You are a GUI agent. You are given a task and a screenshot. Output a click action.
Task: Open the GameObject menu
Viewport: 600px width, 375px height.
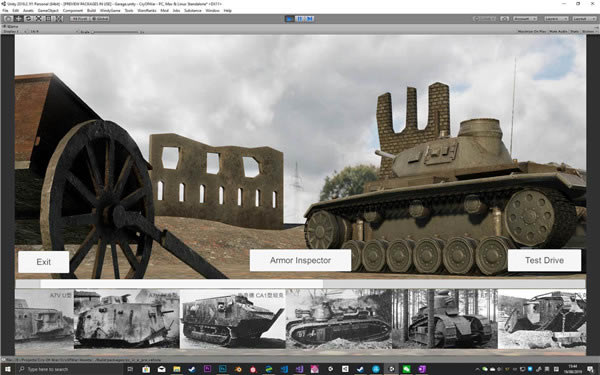(x=48, y=10)
